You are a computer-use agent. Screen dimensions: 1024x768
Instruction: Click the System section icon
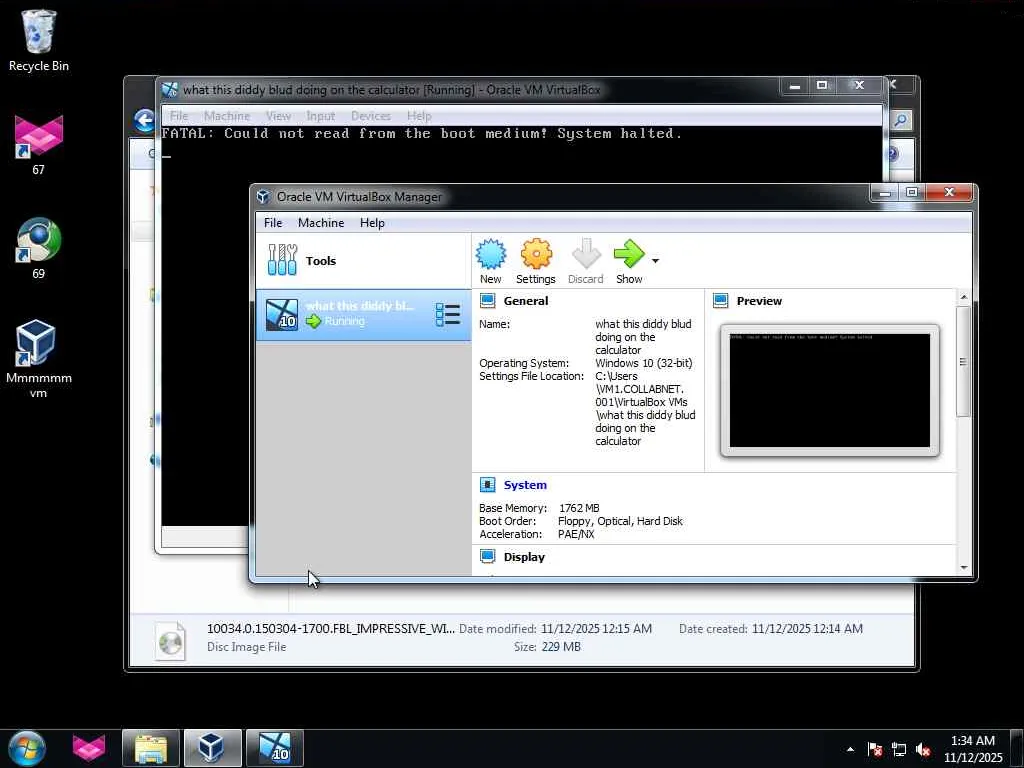point(487,485)
